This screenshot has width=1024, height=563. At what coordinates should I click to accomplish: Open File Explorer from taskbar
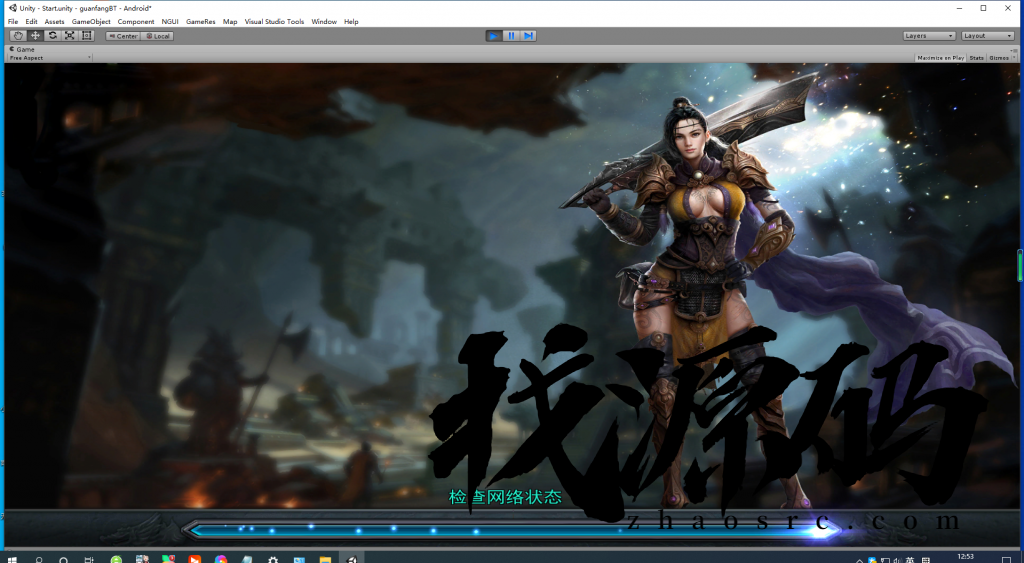click(x=325, y=560)
